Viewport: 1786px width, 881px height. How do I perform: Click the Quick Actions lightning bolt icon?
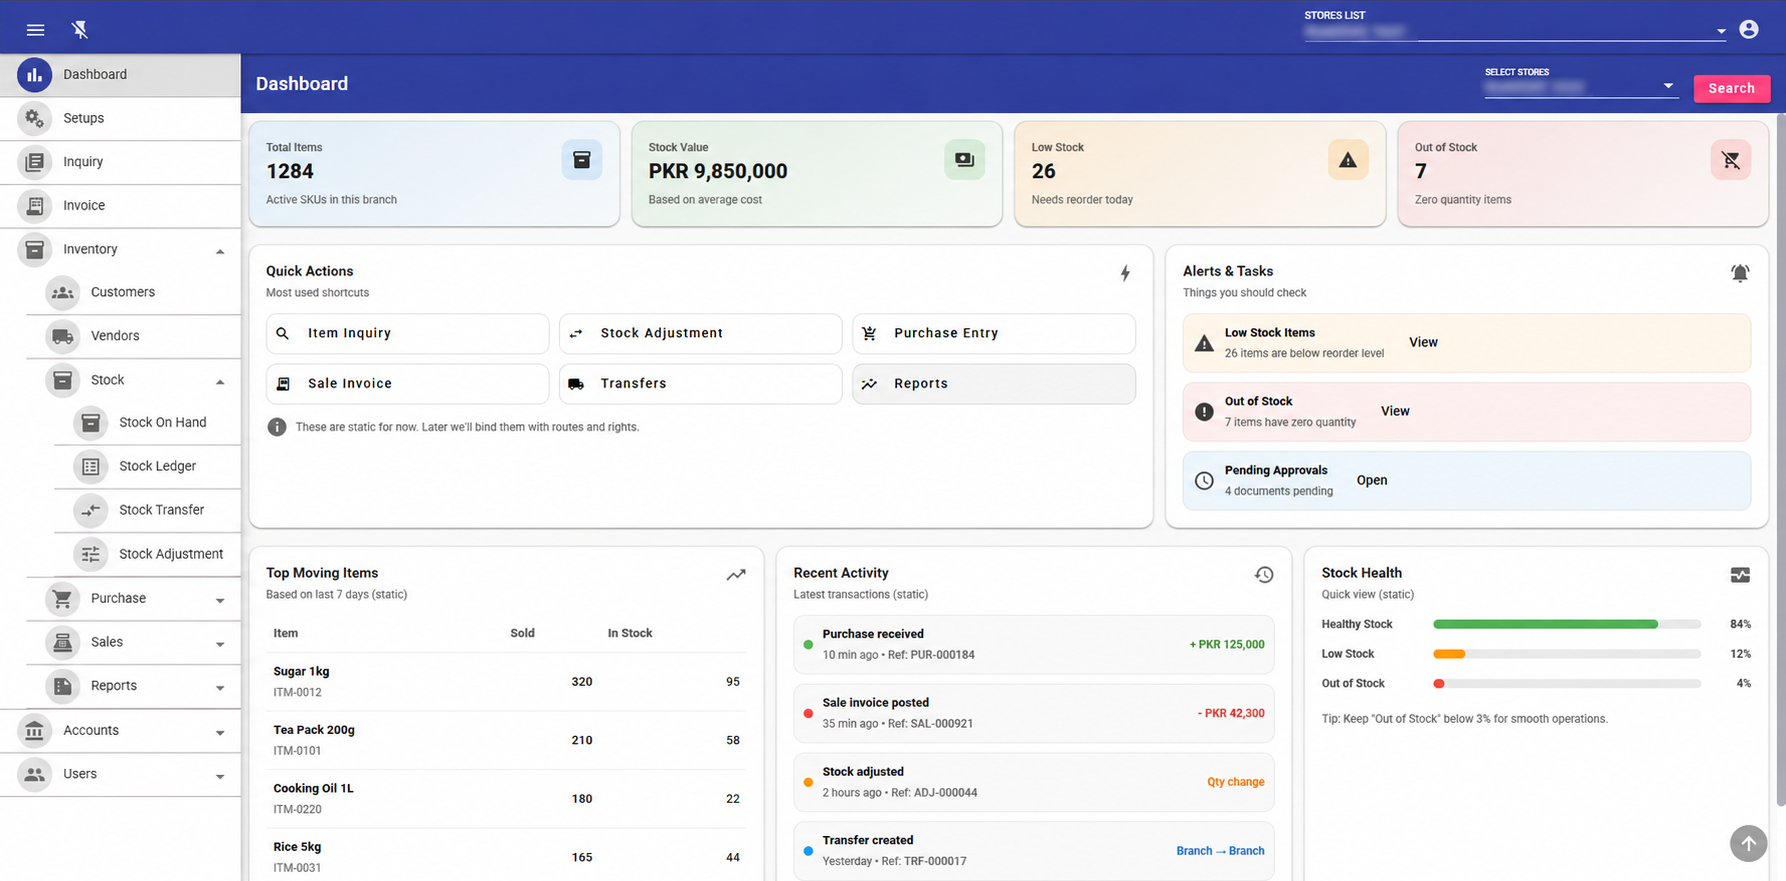click(x=1125, y=273)
